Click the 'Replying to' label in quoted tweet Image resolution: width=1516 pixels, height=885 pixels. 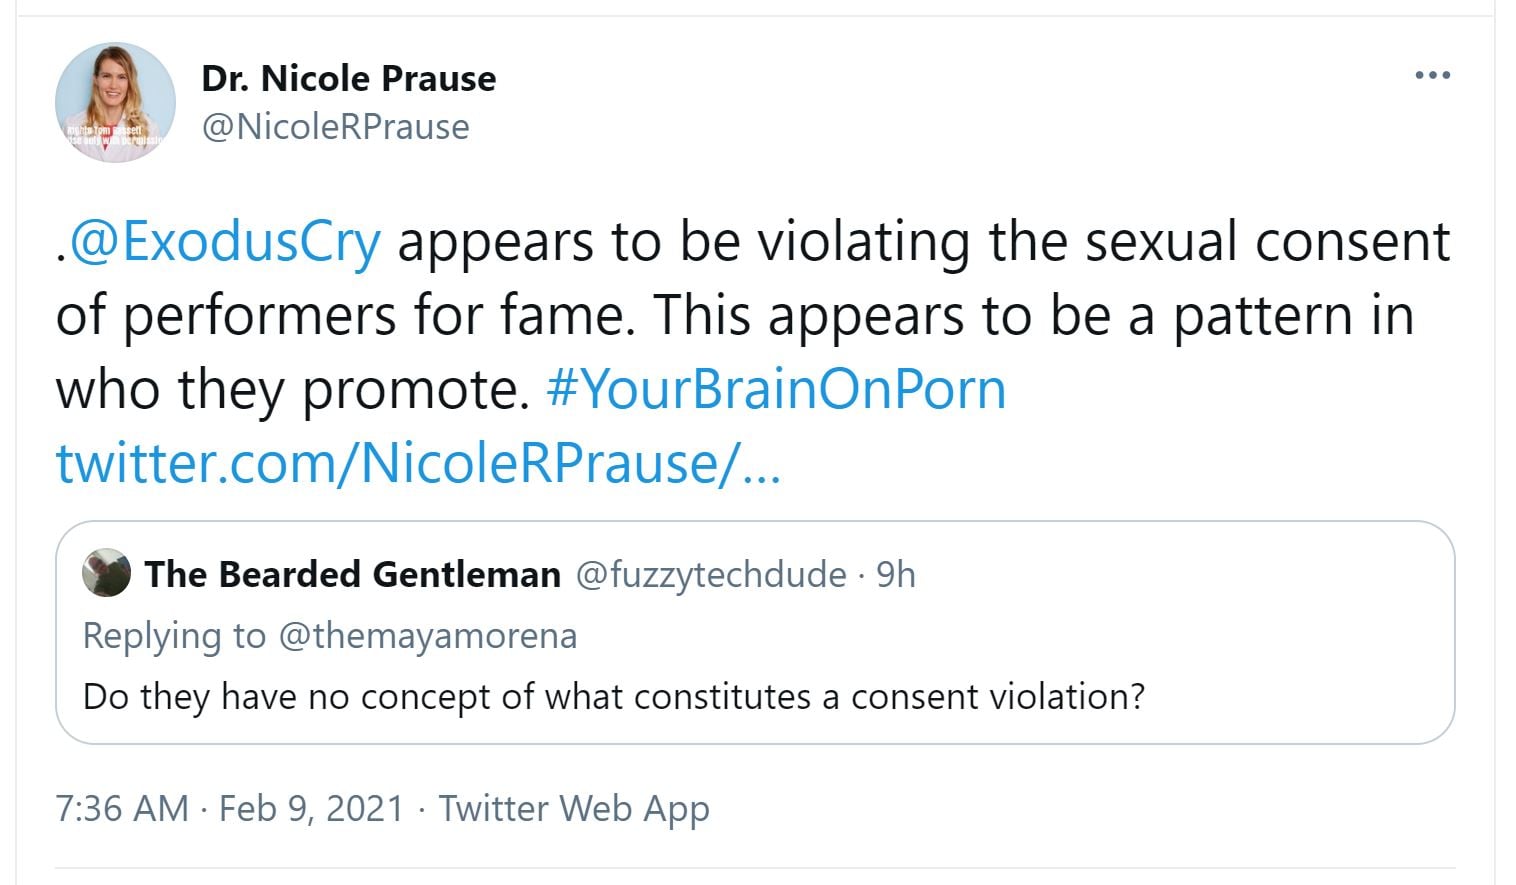click(173, 636)
